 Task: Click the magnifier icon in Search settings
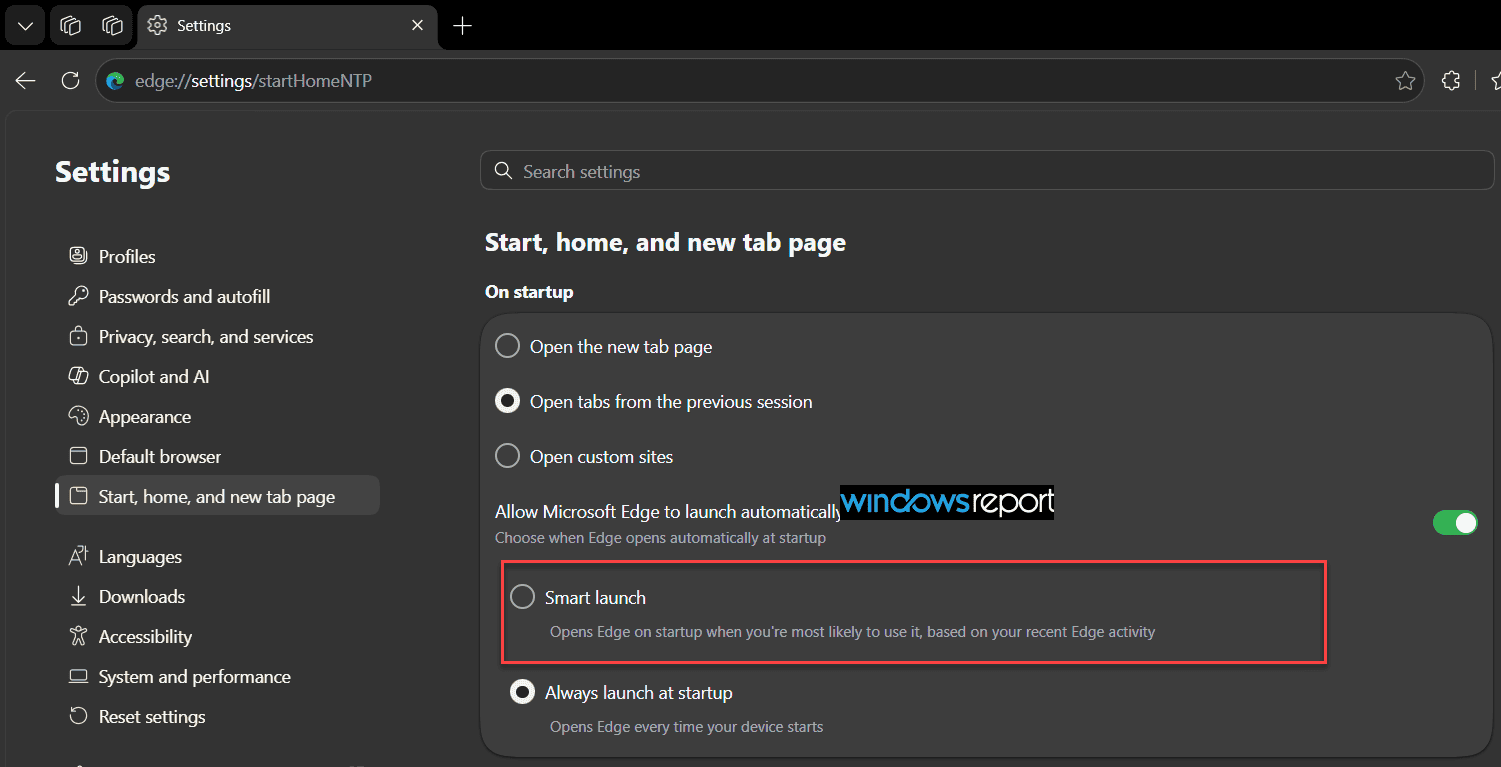[503, 171]
